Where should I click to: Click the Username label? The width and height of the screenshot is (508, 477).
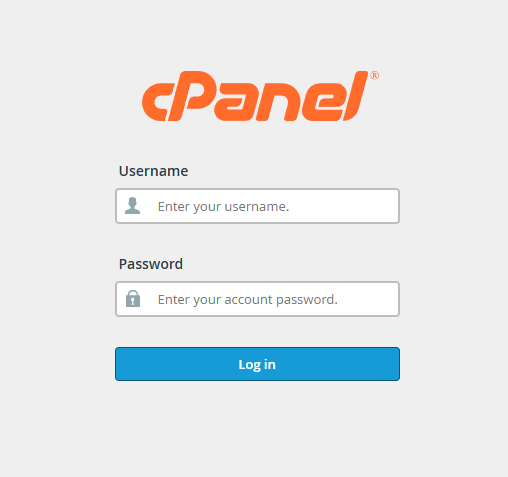153,171
